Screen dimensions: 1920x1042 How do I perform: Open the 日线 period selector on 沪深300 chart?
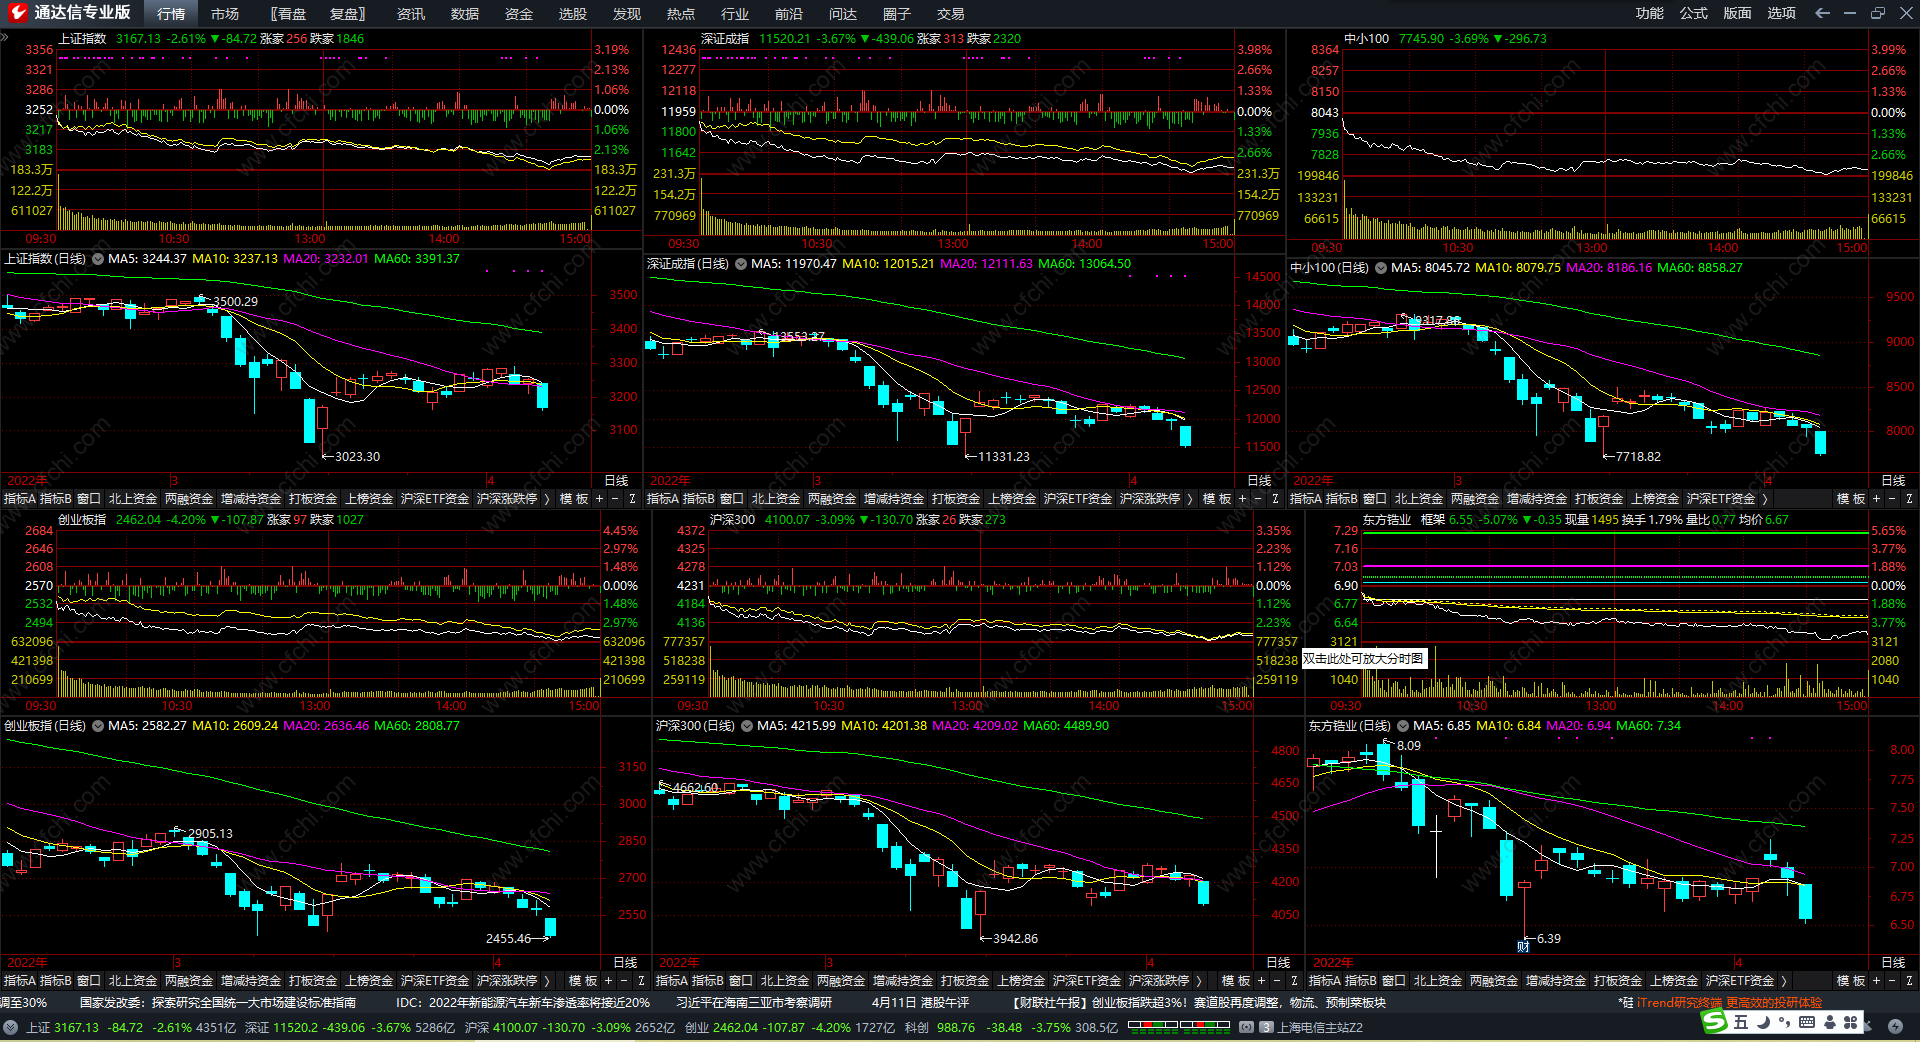point(1278,962)
